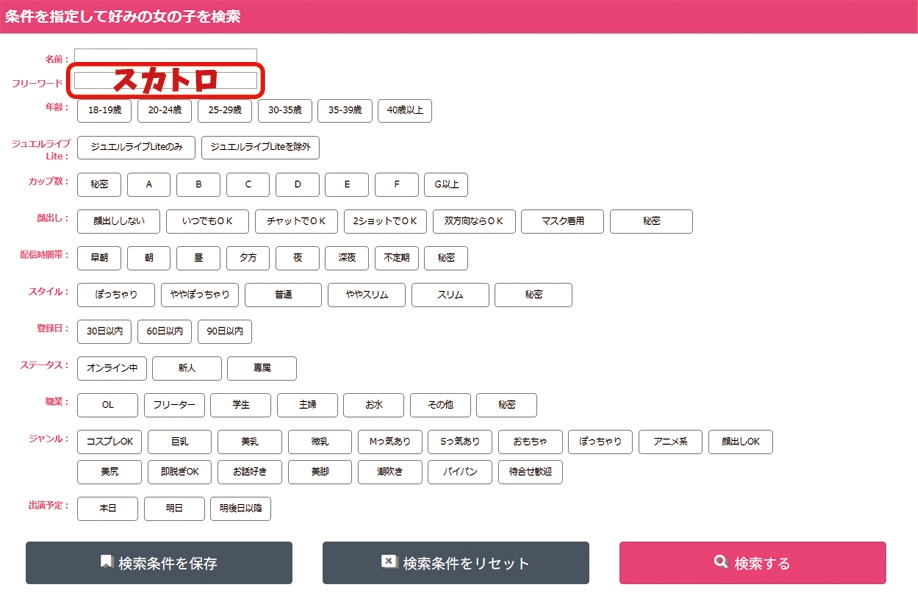This screenshot has height=593, width=918.
Task: Select 本日 under 出演予定
Action: tap(107, 508)
